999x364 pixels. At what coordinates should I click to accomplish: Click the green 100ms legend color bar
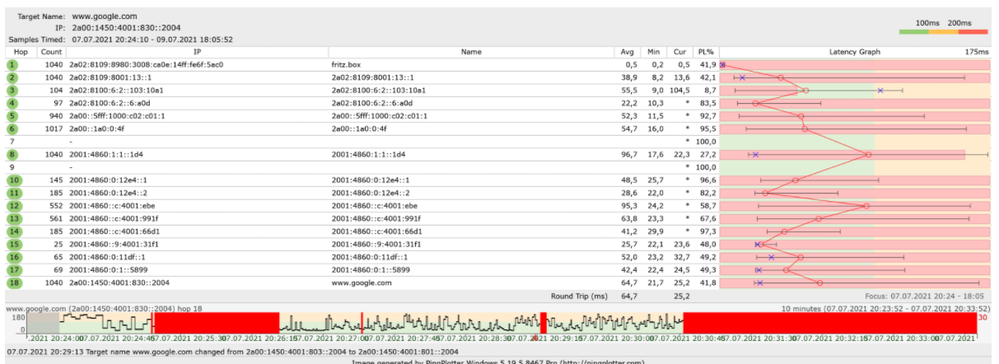click(x=914, y=31)
